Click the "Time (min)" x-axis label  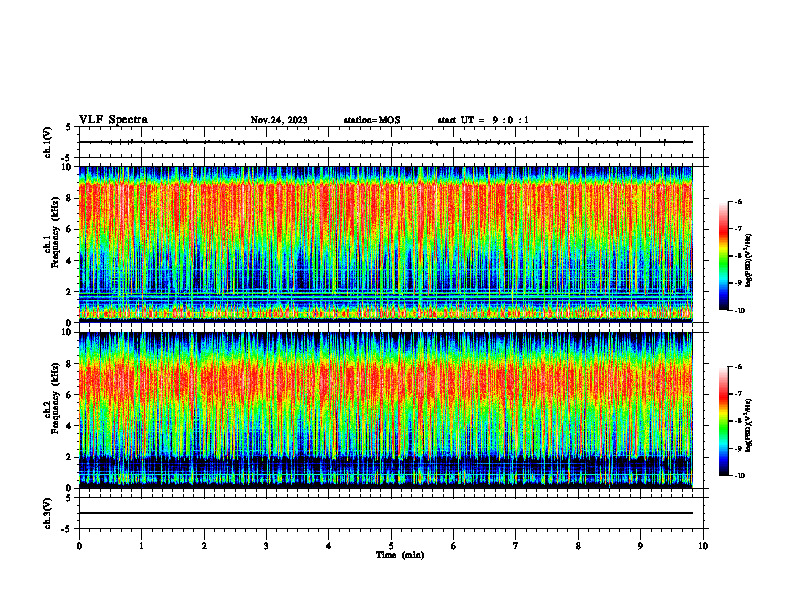pos(400,555)
